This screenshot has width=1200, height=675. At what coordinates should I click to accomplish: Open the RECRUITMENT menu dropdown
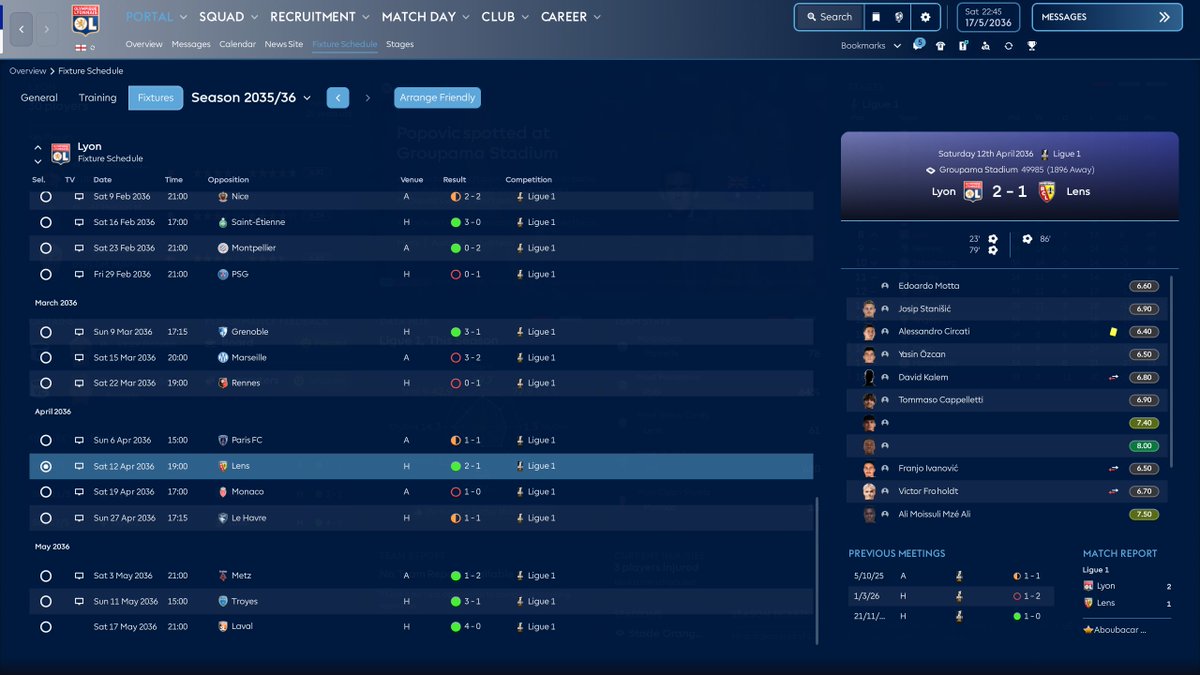(320, 17)
